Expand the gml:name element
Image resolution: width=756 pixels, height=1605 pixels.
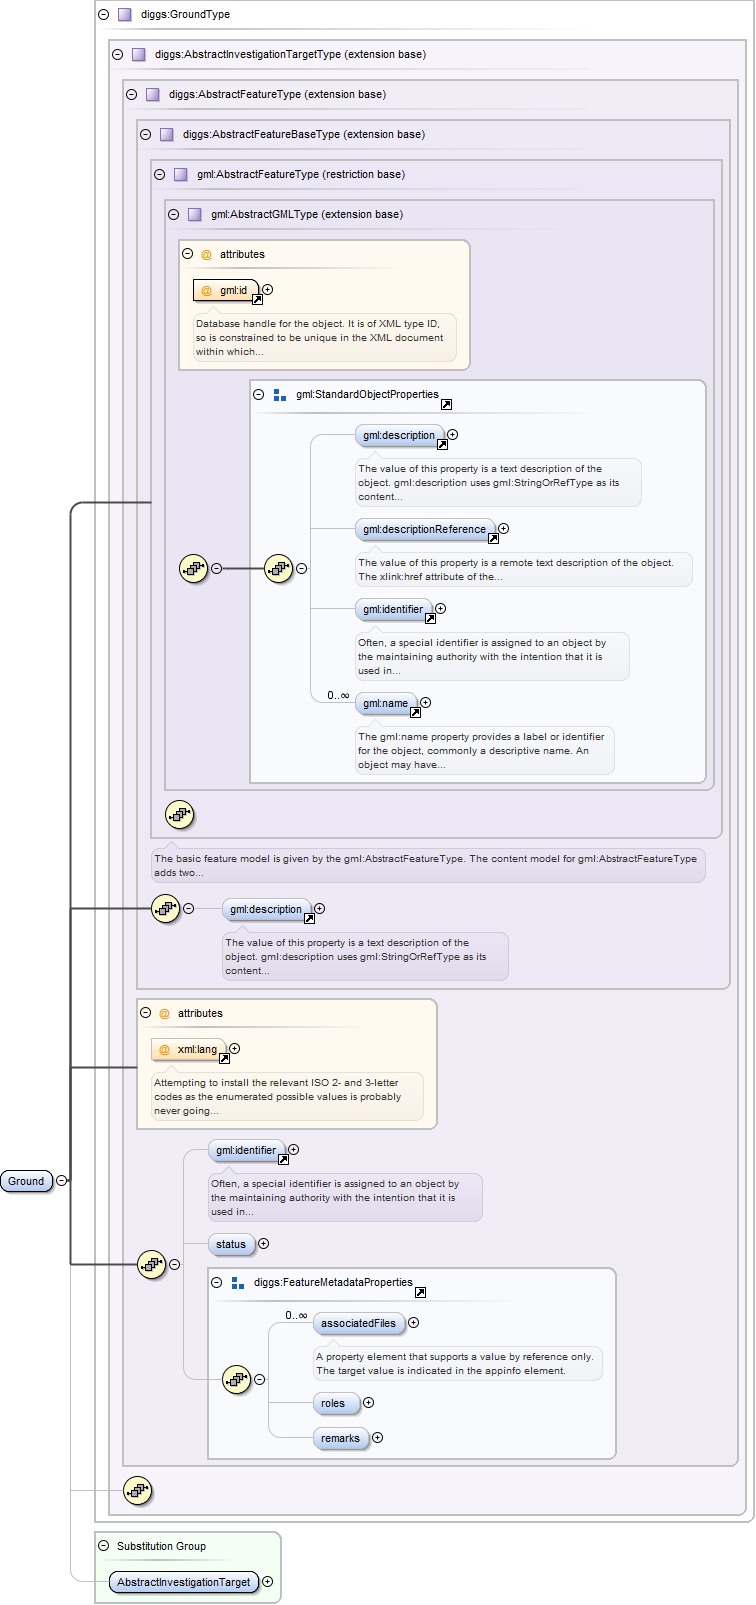(x=426, y=702)
